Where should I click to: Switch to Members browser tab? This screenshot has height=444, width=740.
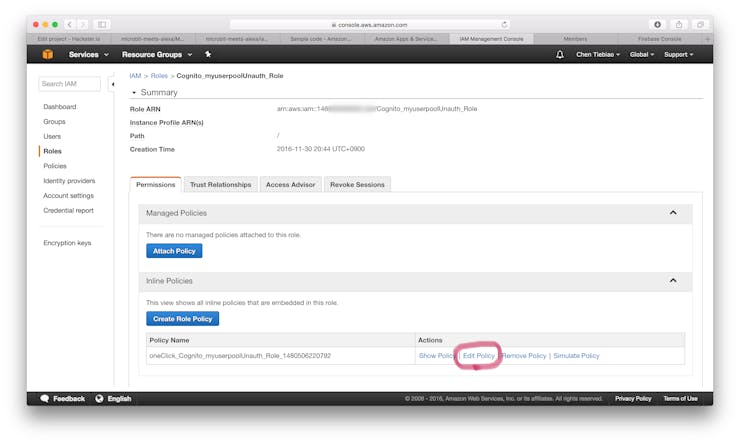[575, 39]
